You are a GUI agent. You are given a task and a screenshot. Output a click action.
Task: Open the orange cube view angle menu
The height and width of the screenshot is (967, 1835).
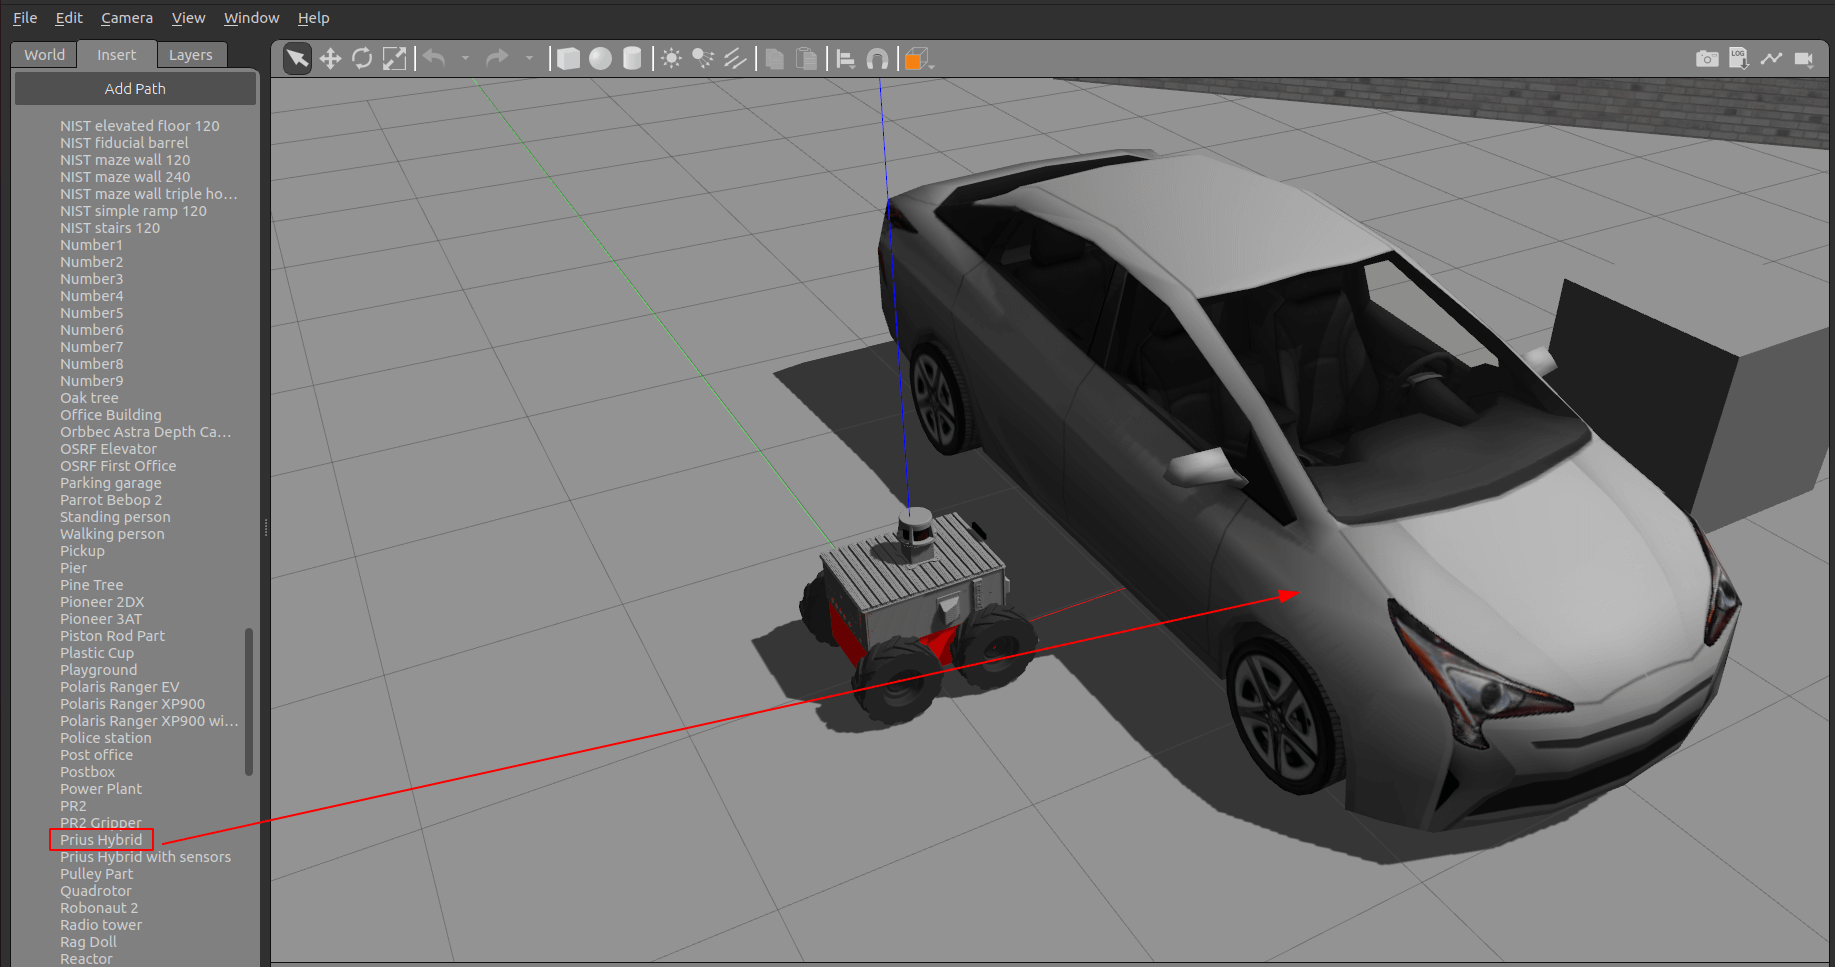click(918, 60)
